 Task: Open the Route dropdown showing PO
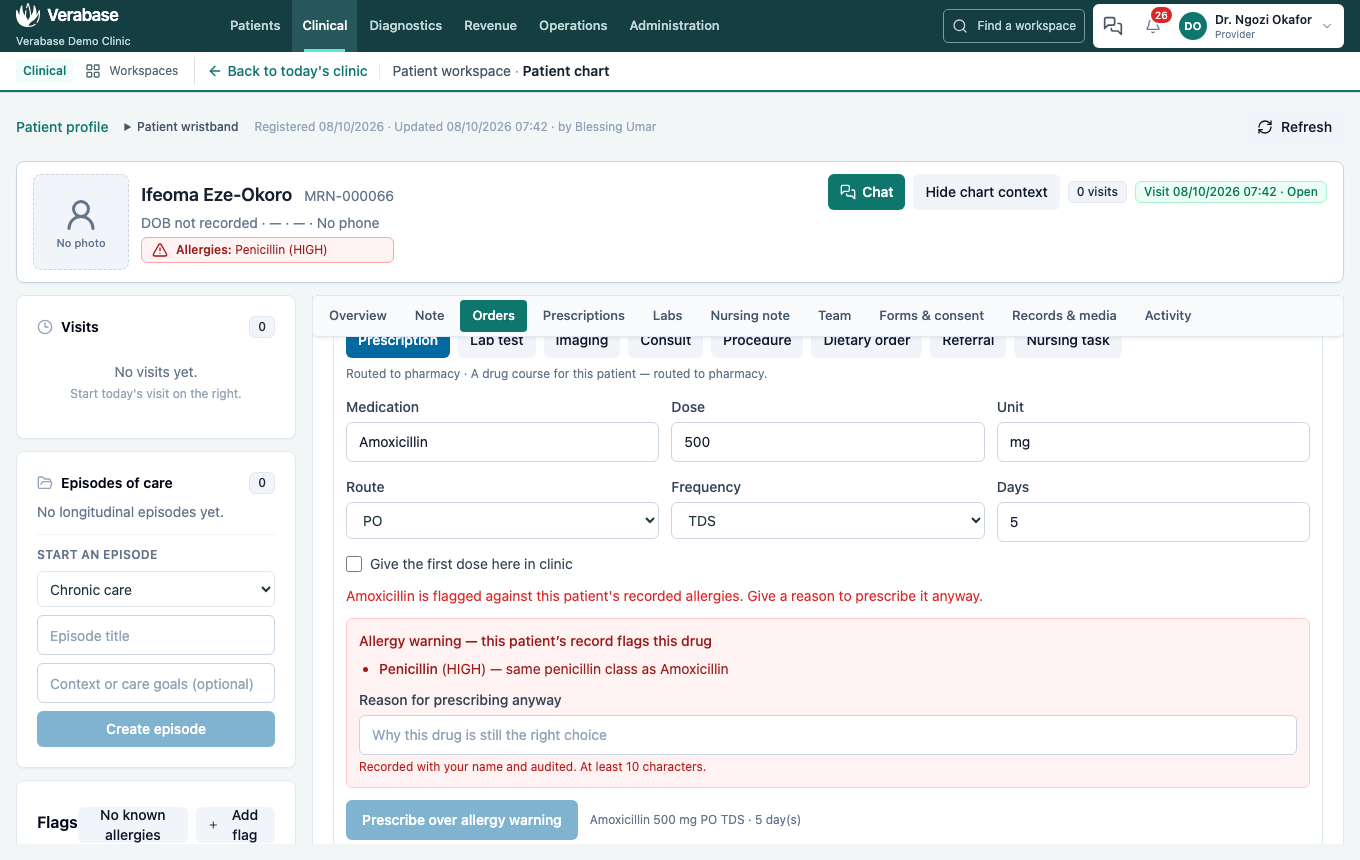(x=502, y=521)
